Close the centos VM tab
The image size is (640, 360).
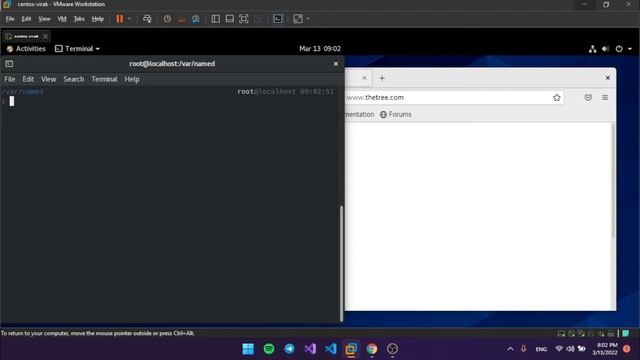point(46,36)
